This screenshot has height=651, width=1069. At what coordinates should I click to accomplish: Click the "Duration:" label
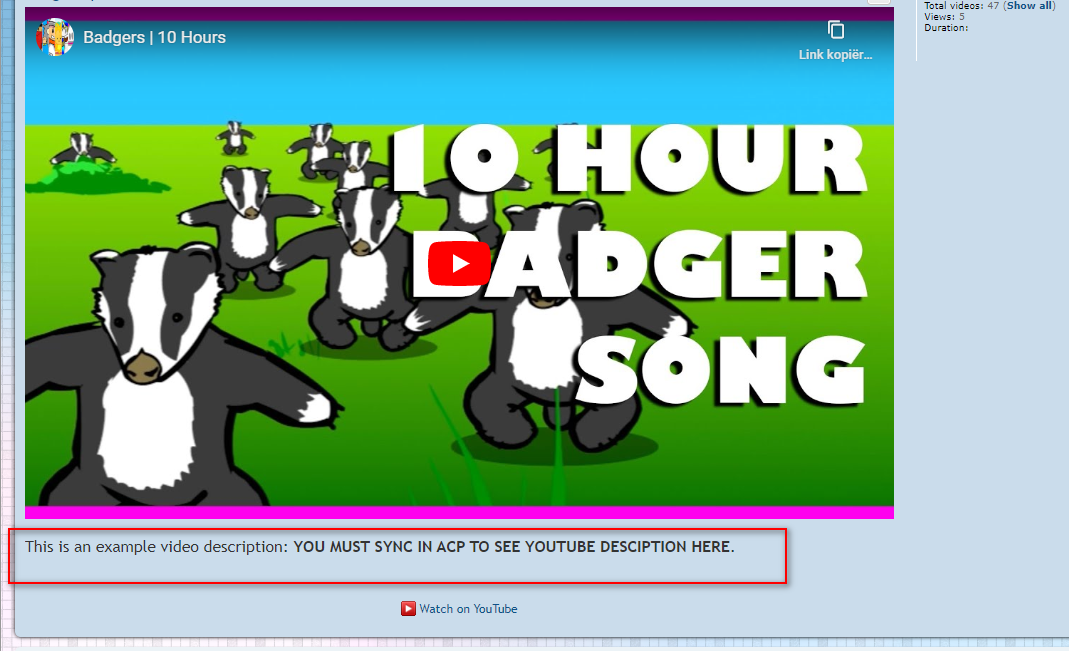[946, 28]
